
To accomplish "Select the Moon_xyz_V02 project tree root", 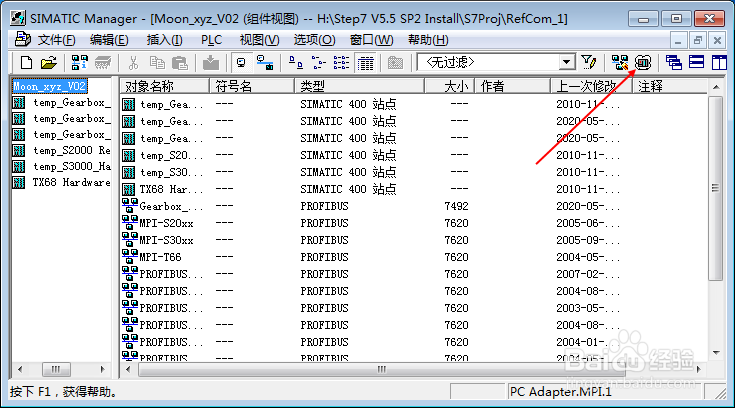I will coord(49,86).
